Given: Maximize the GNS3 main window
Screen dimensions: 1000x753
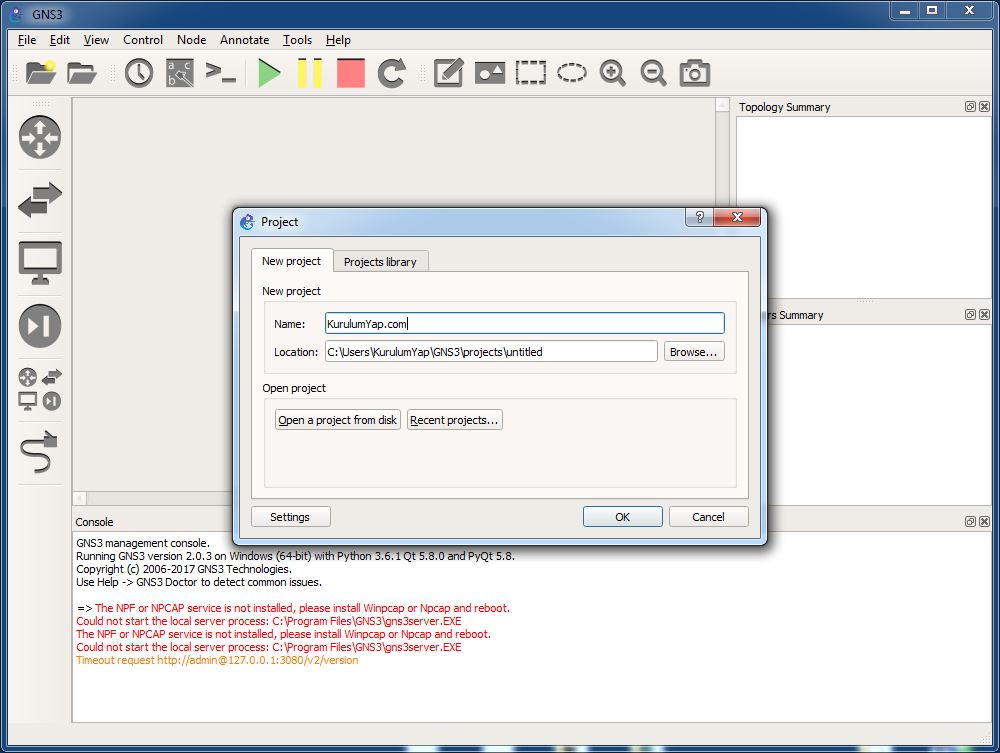Looking at the screenshot, I should pos(932,11).
